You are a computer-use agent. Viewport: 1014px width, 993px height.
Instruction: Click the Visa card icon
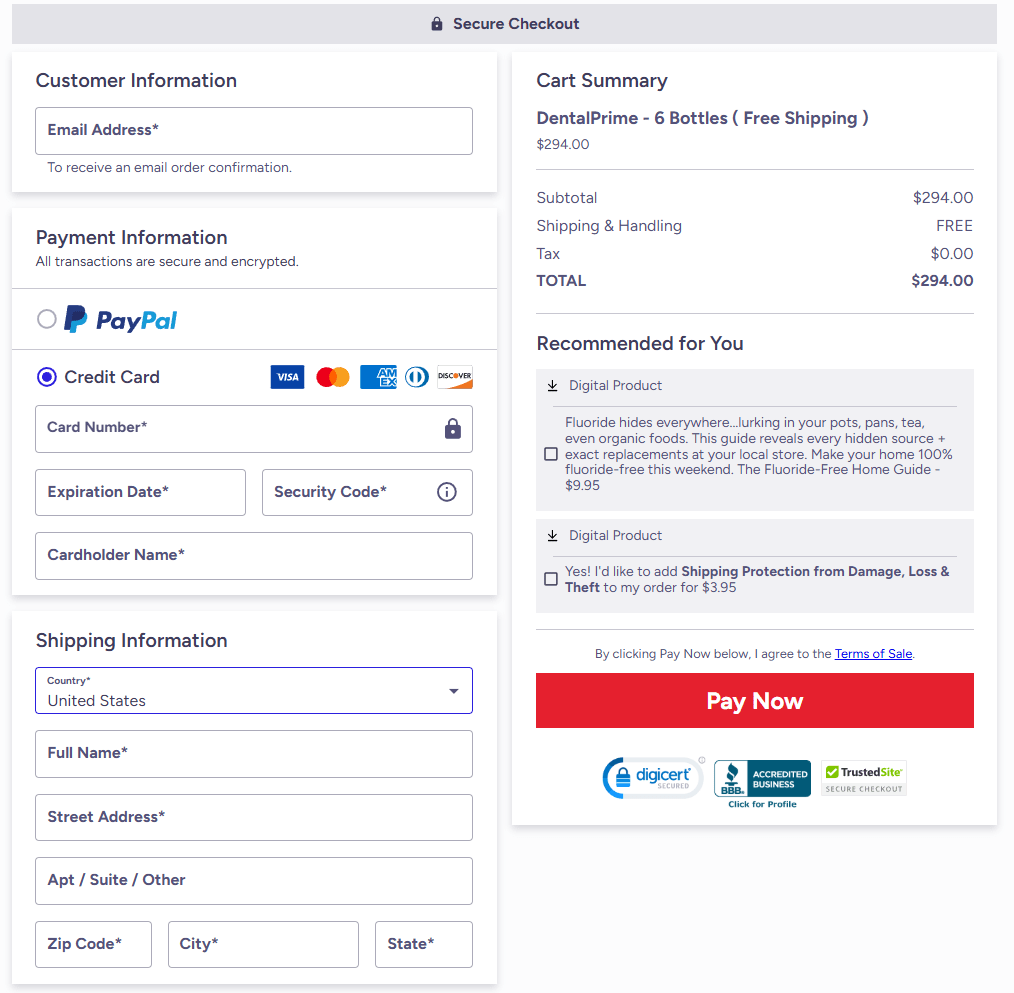point(287,377)
